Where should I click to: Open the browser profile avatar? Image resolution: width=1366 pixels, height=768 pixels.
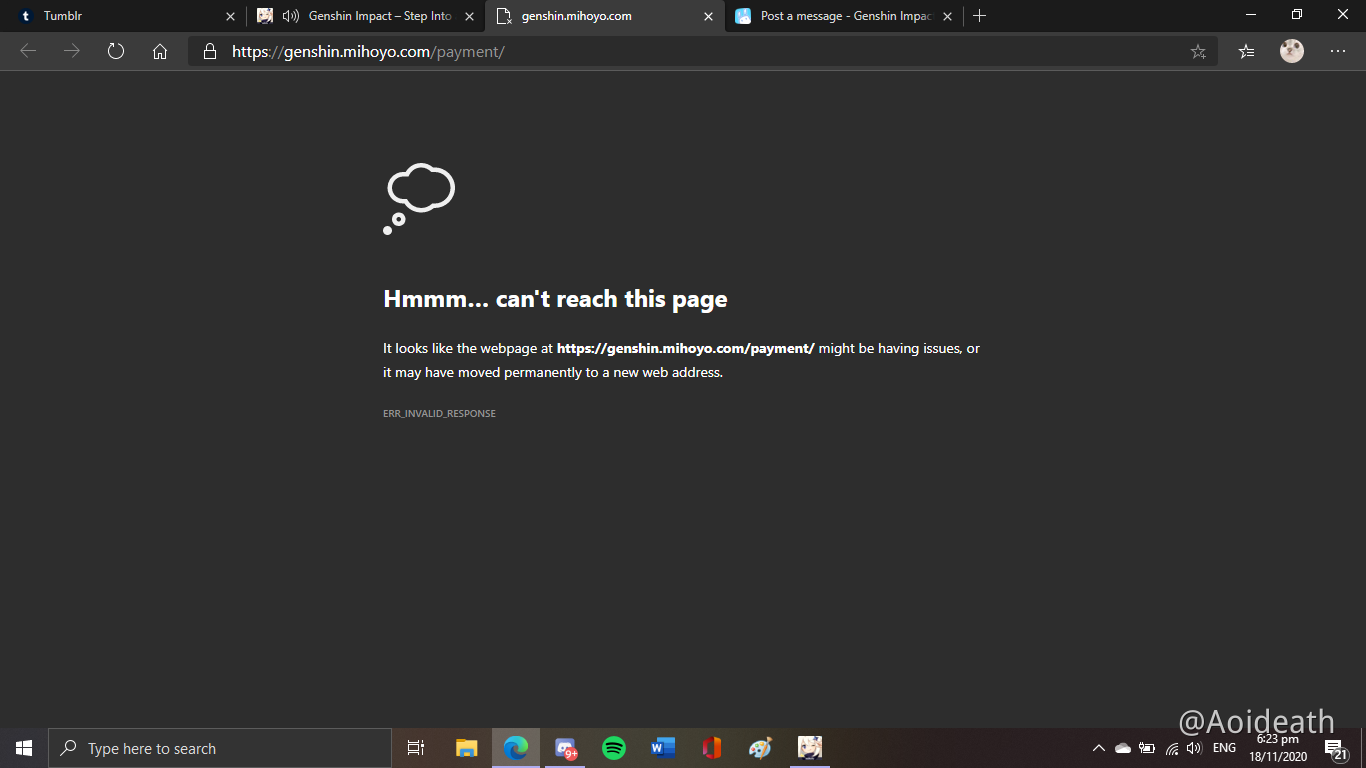(x=1292, y=52)
